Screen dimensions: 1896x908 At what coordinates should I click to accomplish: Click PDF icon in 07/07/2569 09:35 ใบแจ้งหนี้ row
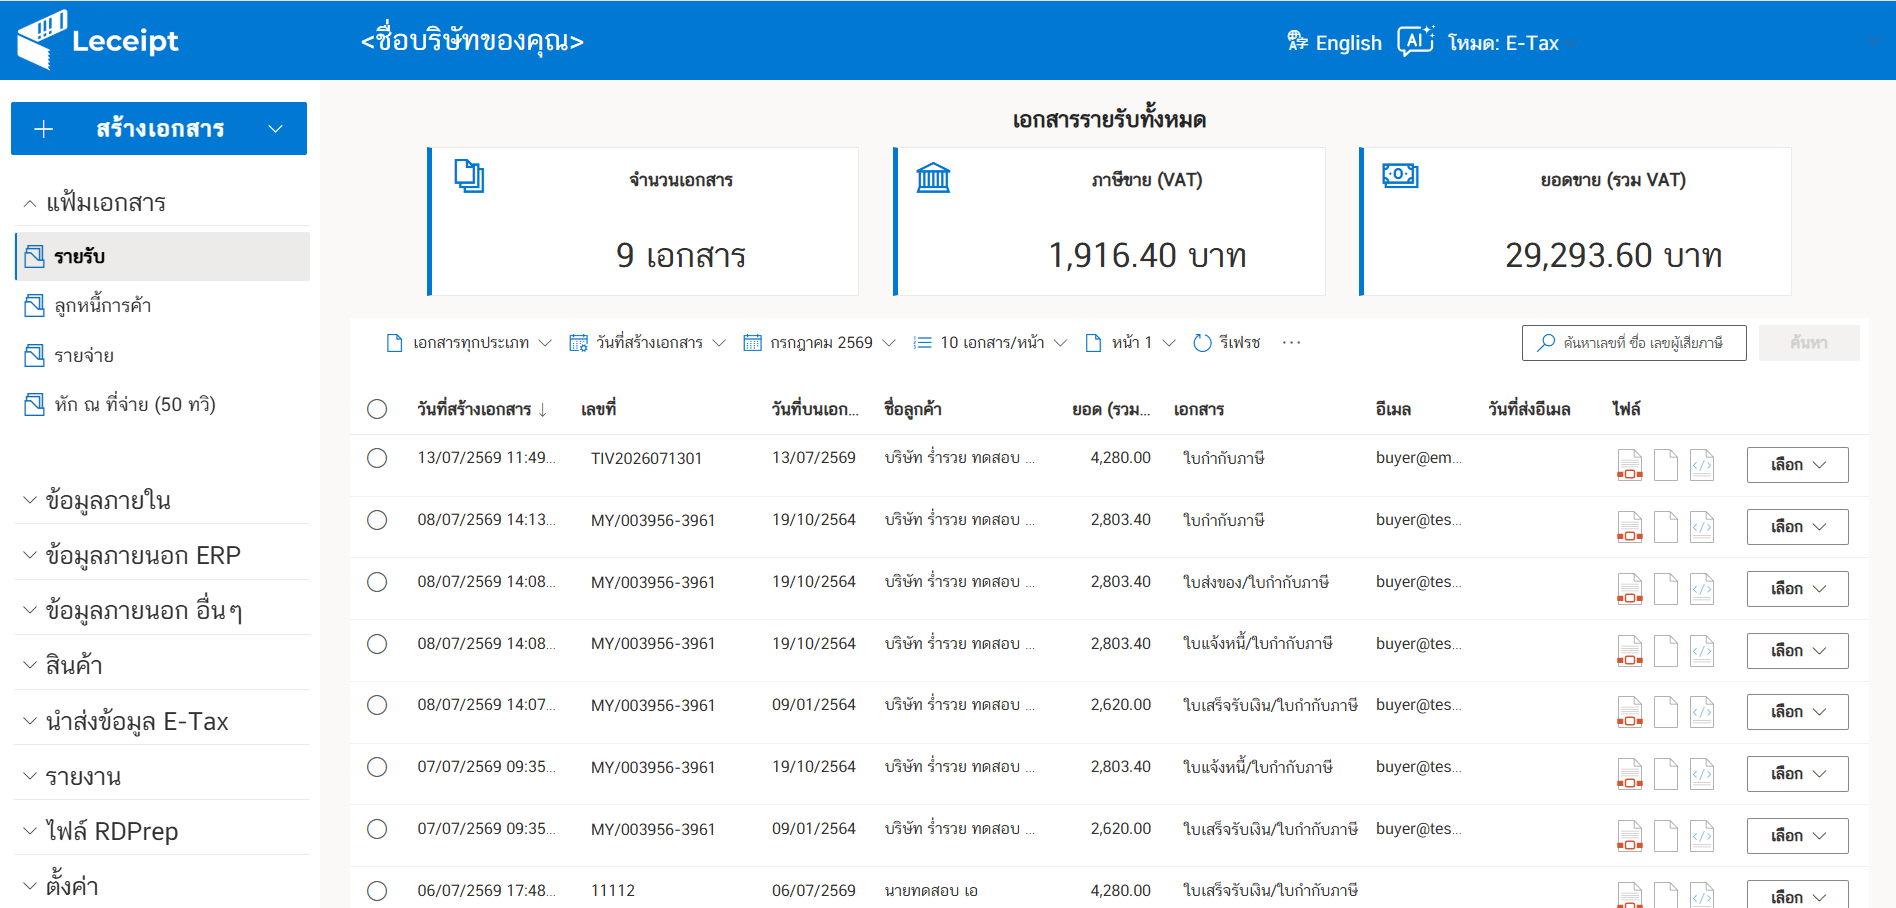tap(1630, 774)
